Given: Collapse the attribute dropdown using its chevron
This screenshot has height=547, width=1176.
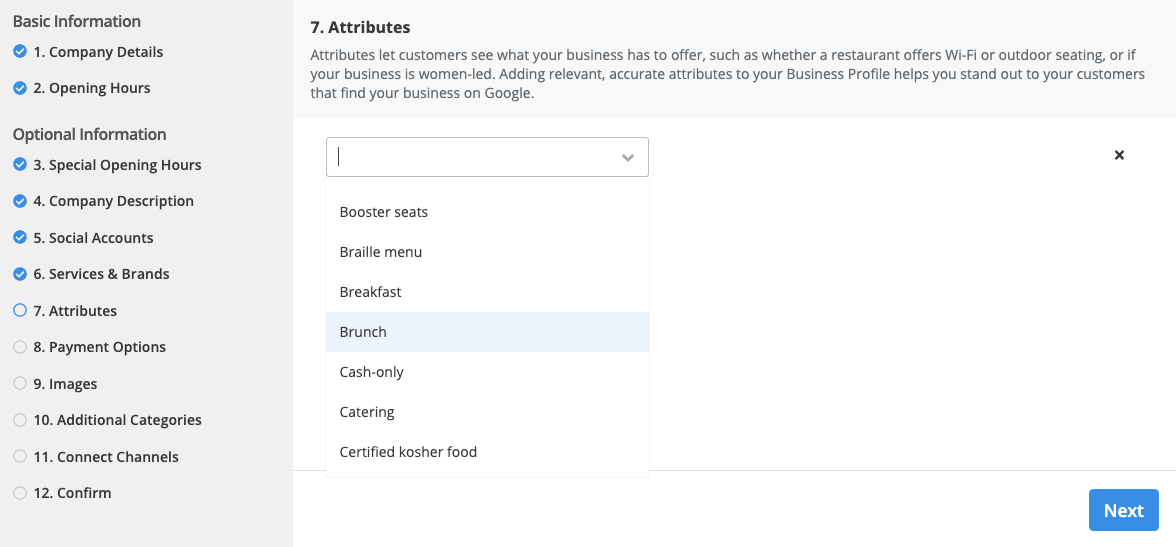Looking at the screenshot, I should (x=628, y=158).
